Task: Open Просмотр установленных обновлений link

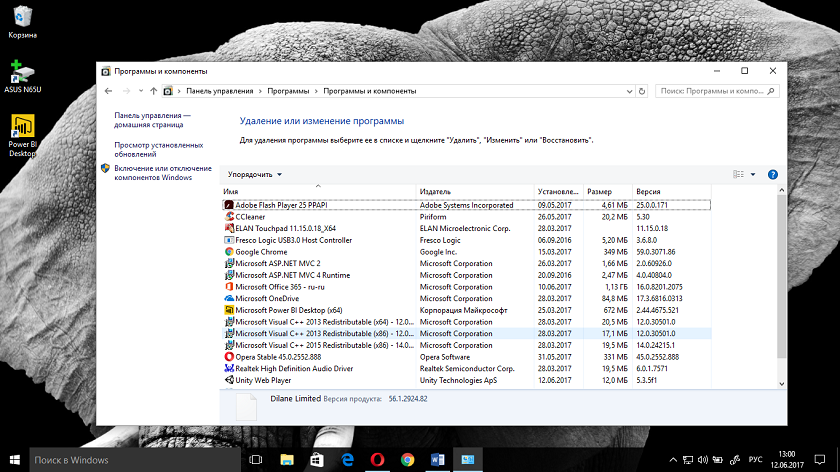Action: 159,149
